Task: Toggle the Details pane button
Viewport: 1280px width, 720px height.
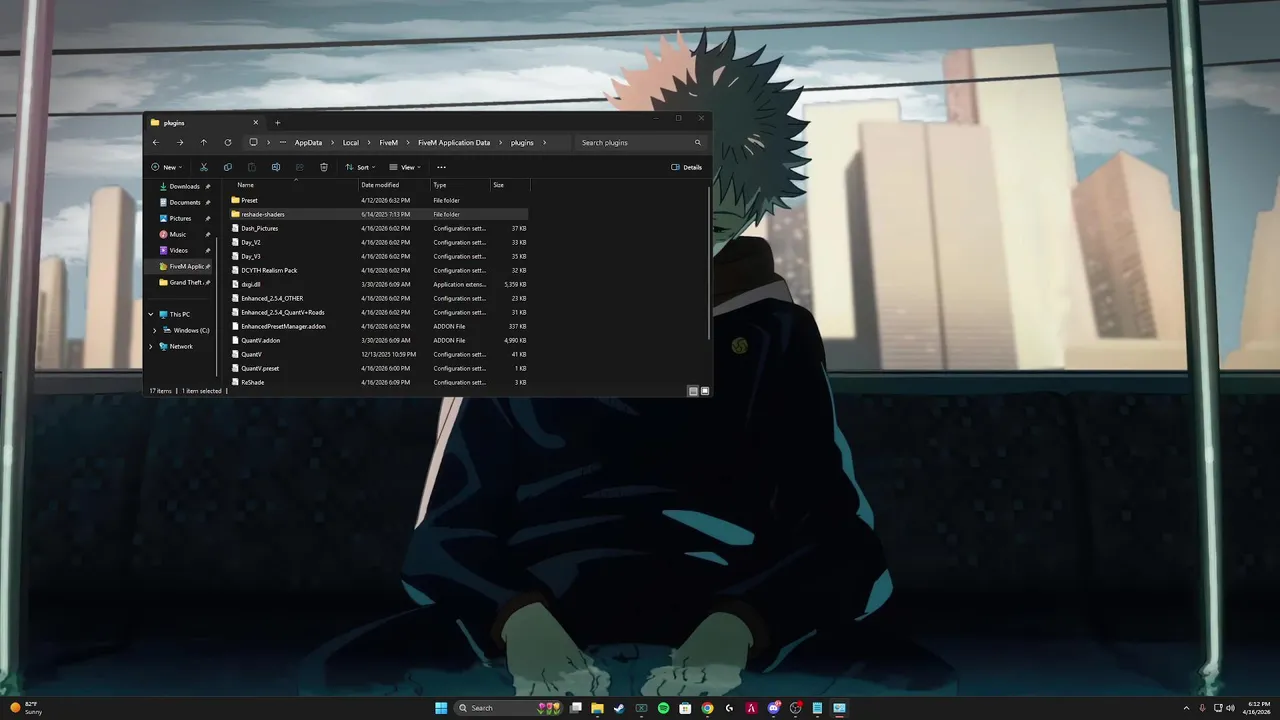Action: click(687, 167)
